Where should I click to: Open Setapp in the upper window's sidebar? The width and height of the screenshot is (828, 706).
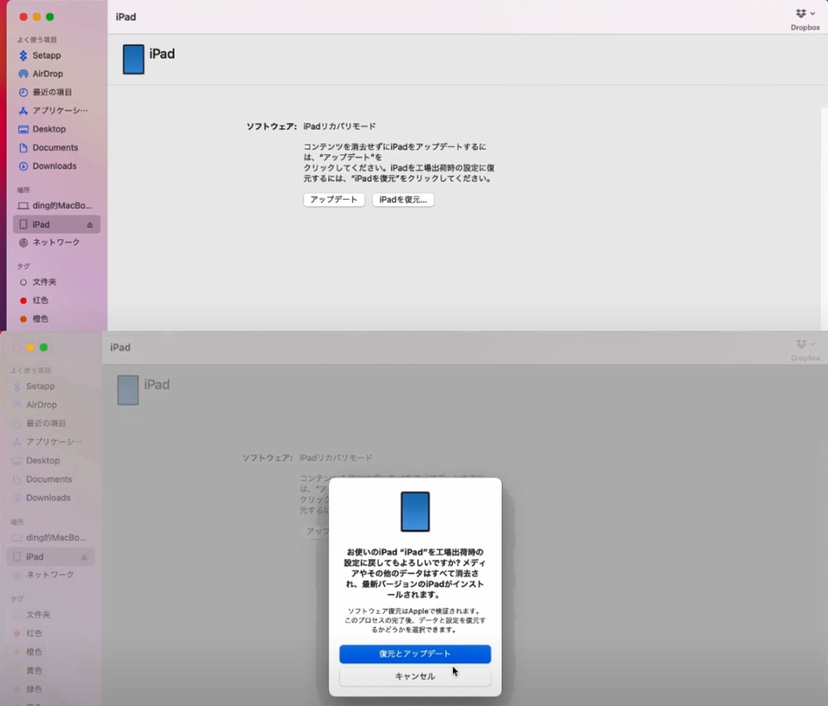click(40, 55)
